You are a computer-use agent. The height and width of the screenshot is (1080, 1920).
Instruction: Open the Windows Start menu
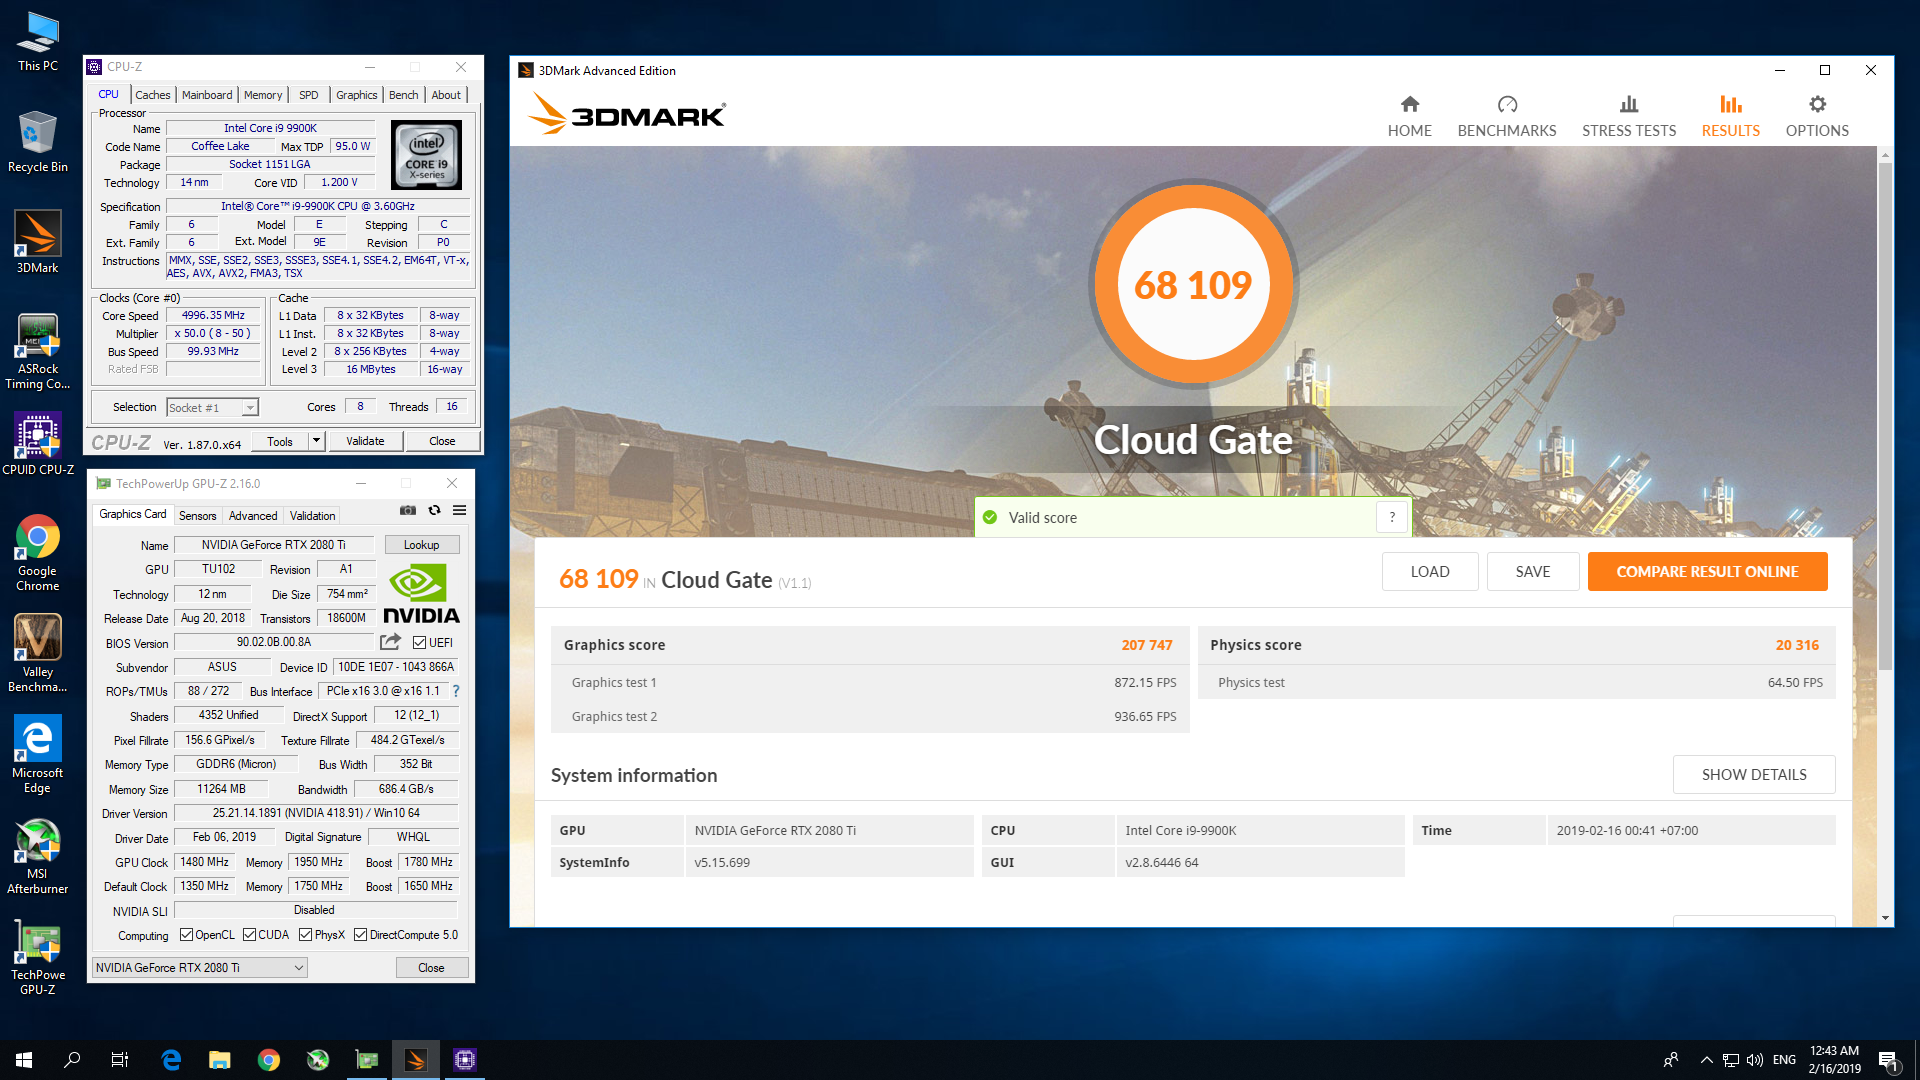24,1060
